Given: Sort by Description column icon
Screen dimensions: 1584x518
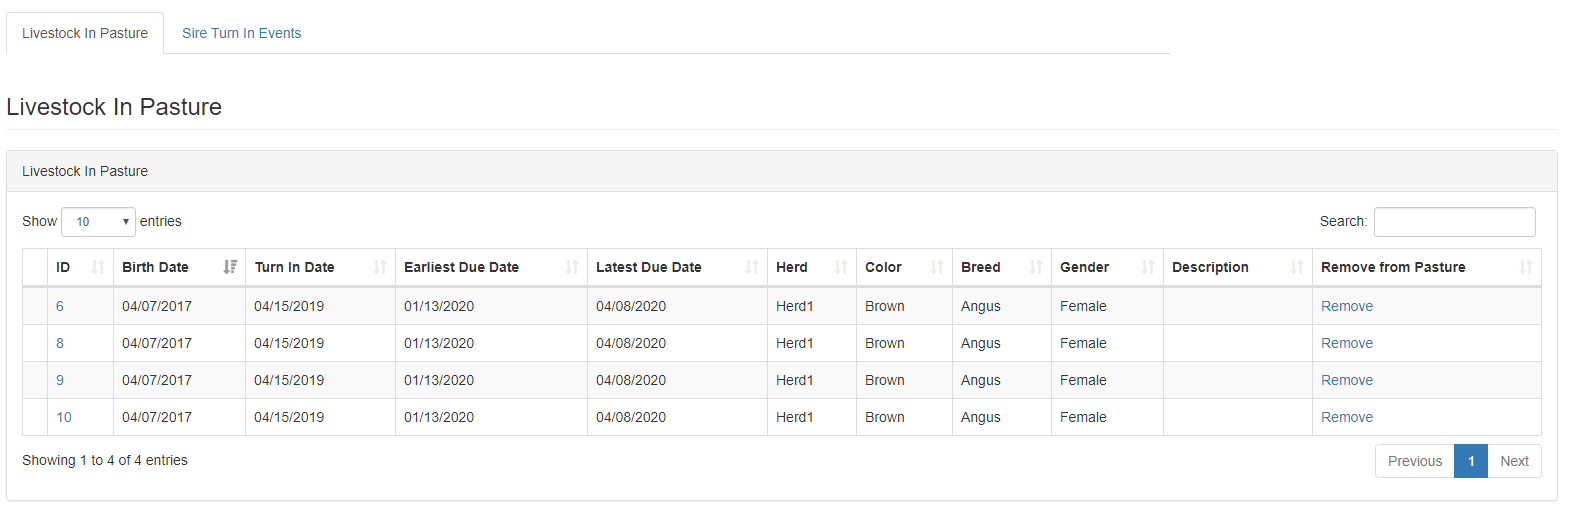Looking at the screenshot, I should click(1297, 267).
